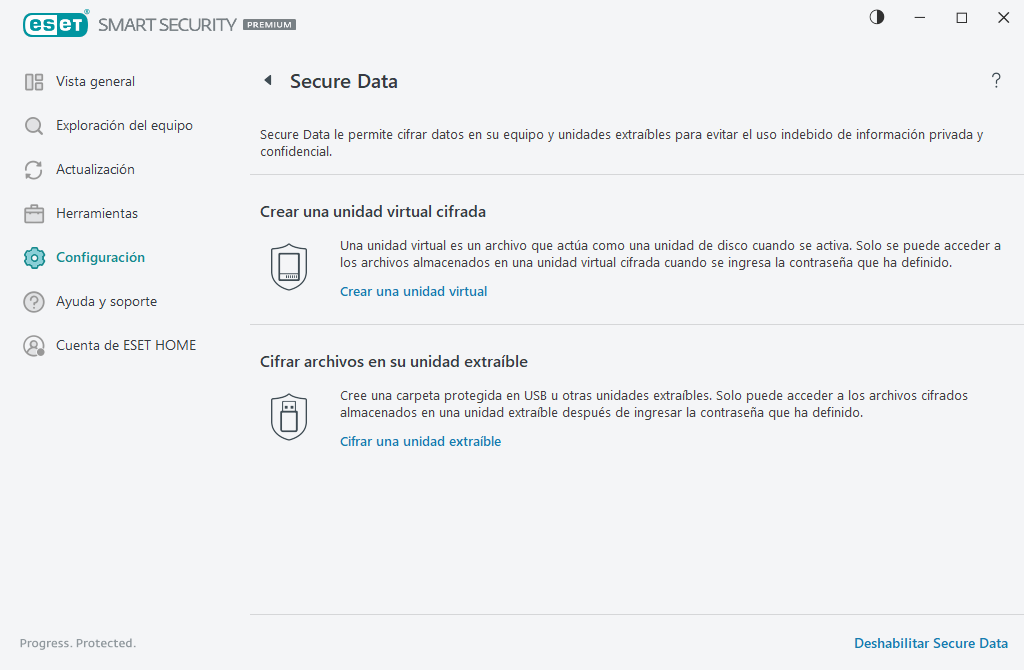Viewport: 1024px width, 670px height.
Task: Click the ESET logo
Action: coord(56,24)
